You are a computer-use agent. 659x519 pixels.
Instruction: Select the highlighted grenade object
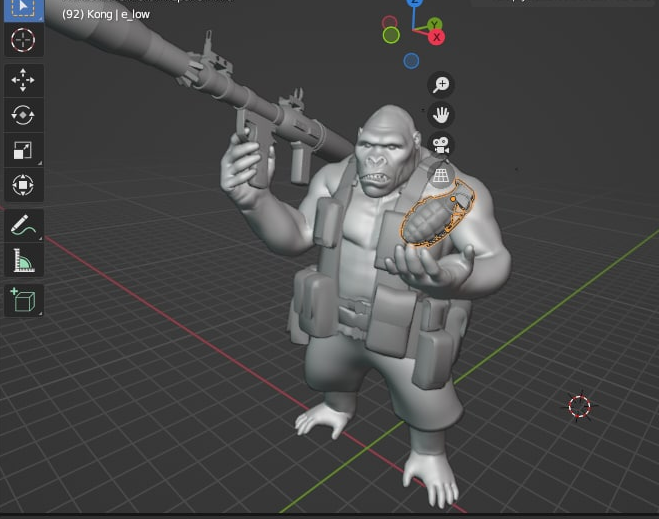[x=431, y=218]
